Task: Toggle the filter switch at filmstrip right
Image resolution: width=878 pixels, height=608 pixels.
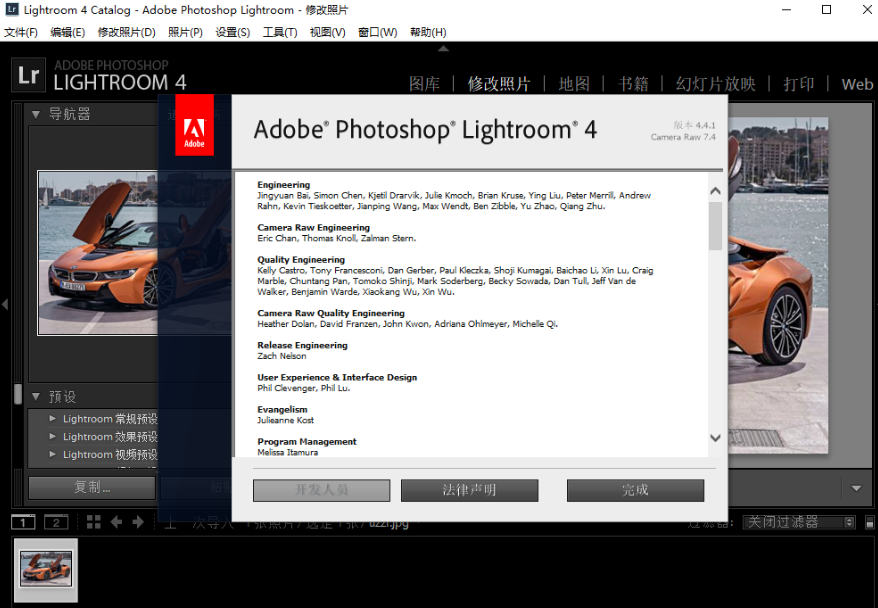Action: coord(870,522)
